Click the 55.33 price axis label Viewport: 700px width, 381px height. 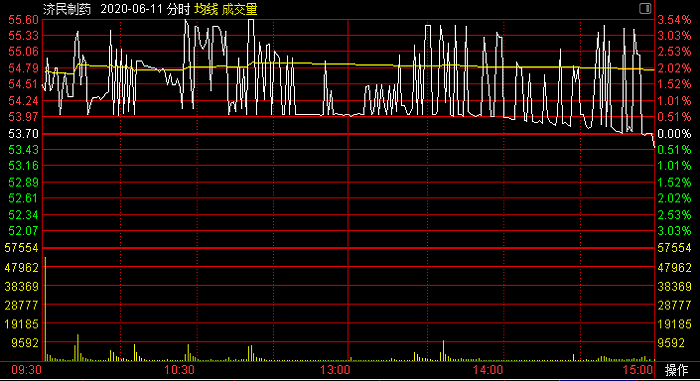pos(24,36)
